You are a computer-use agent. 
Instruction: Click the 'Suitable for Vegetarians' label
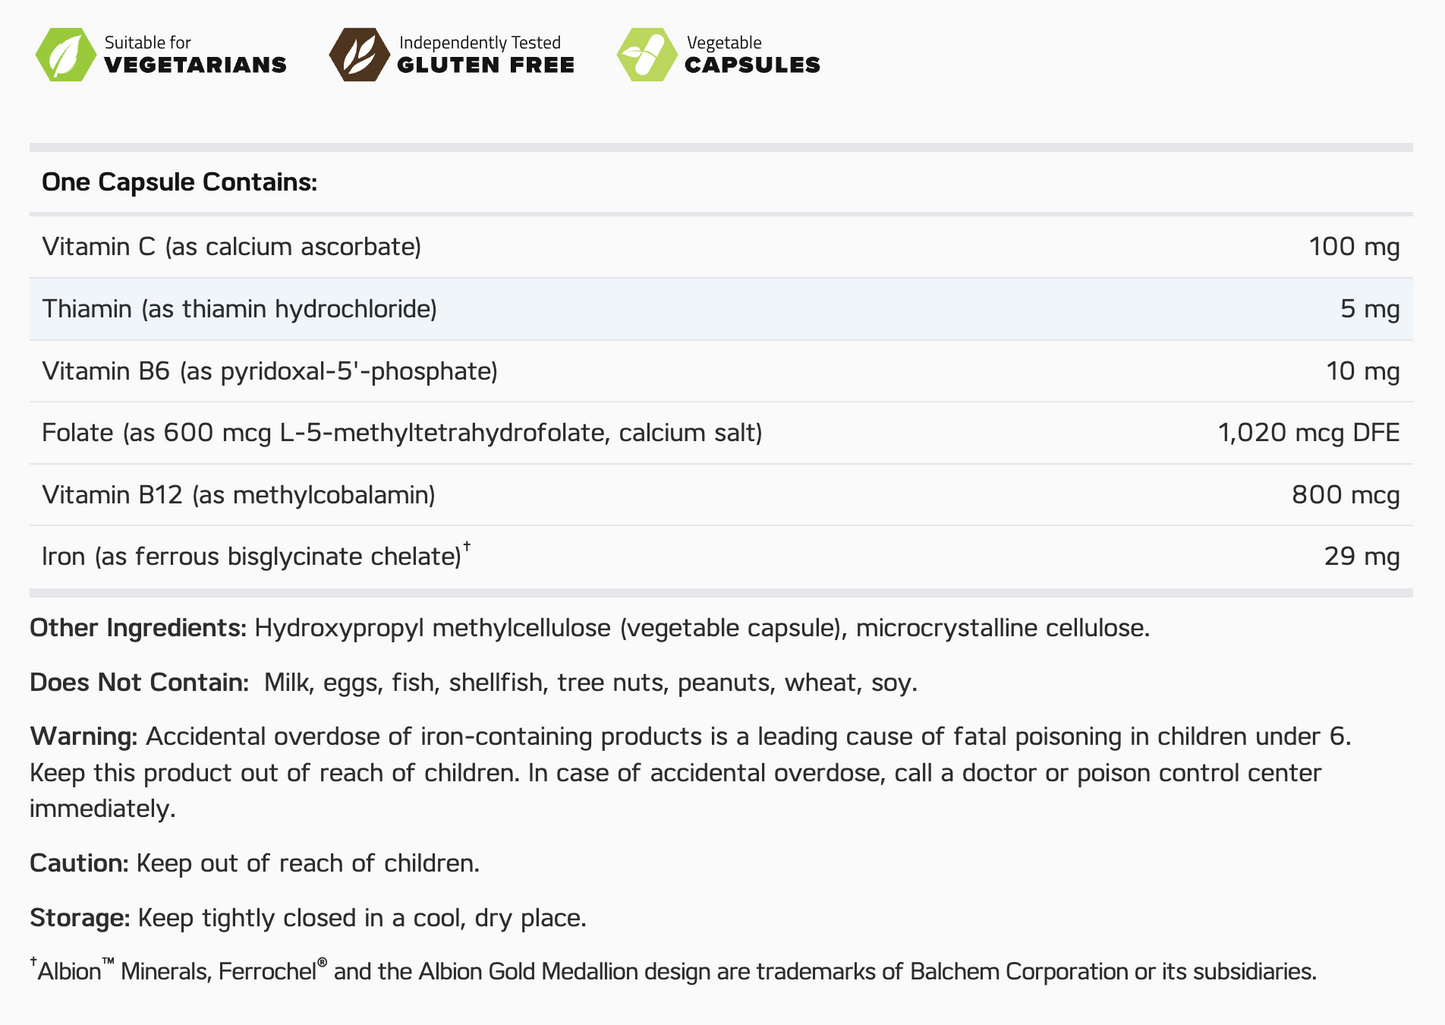coord(195,55)
